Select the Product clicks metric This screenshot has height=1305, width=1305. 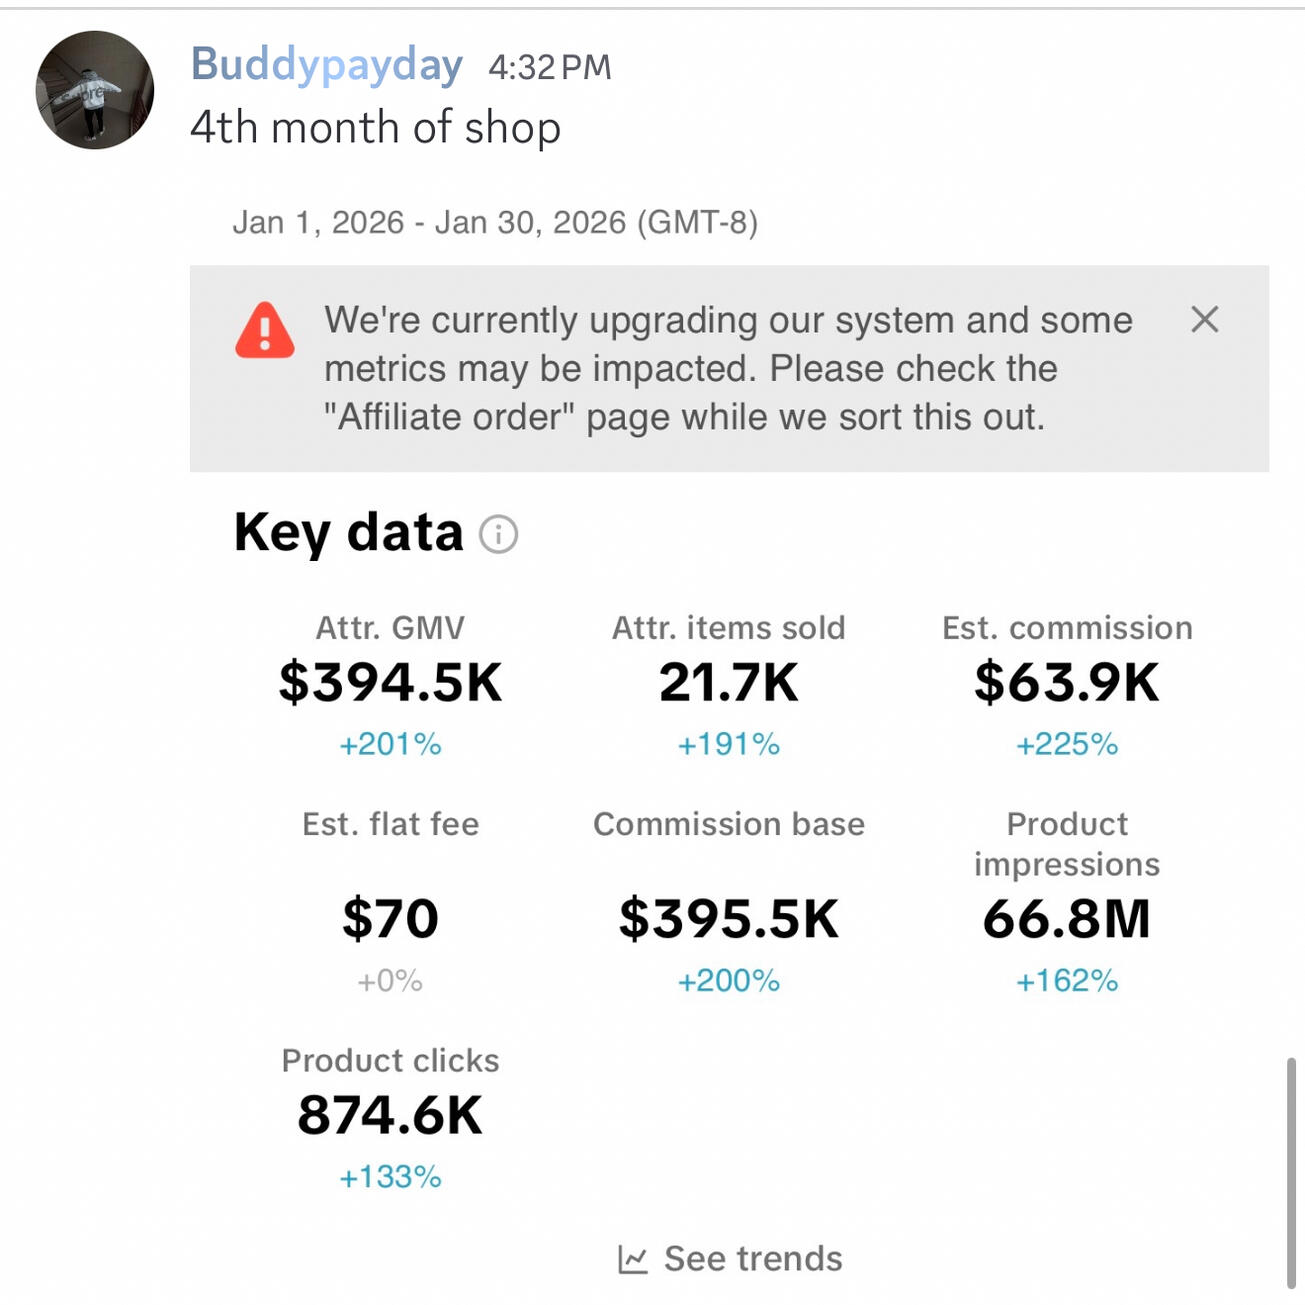tap(390, 1114)
